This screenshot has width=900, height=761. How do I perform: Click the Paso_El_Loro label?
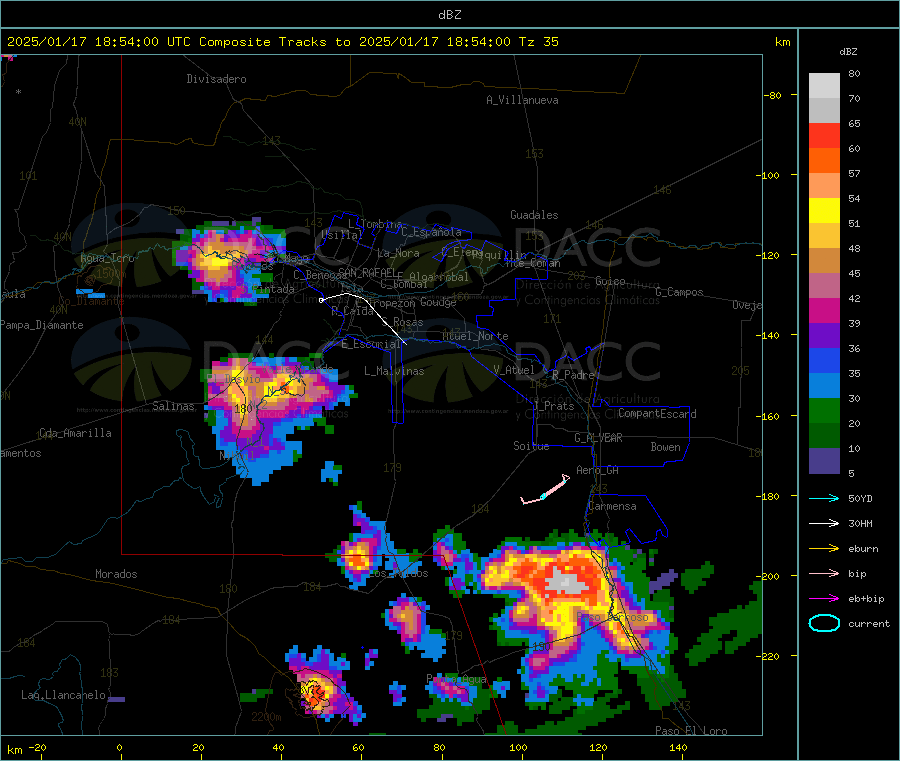point(691,731)
